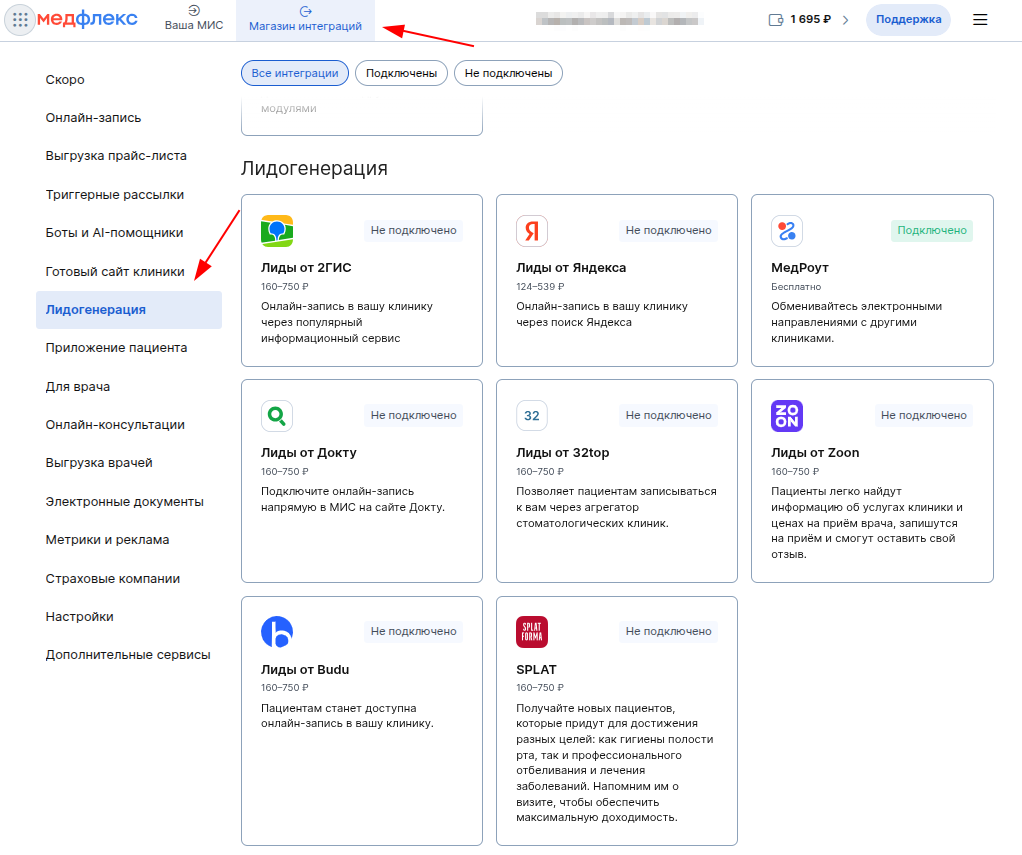1022x855 pixels.
Task: Open the apps grid launcher icon
Action: pyautogui.click(x=21, y=20)
